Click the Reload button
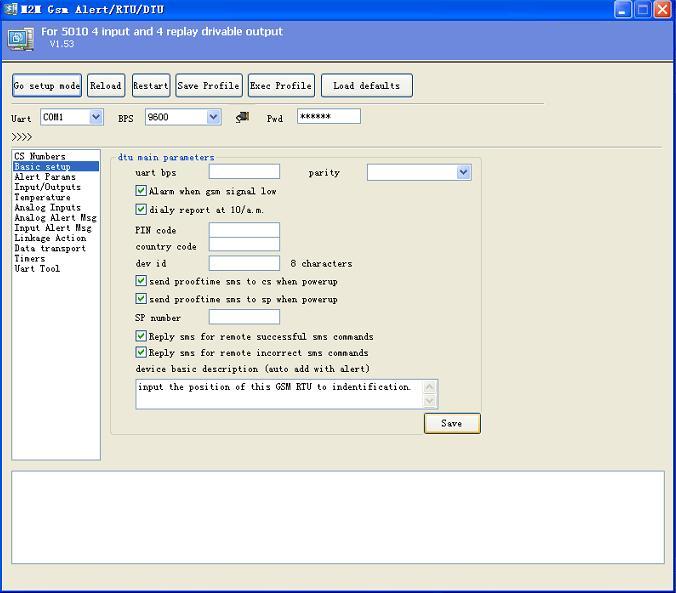The height and width of the screenshot is (593, 676). [106, 85]
